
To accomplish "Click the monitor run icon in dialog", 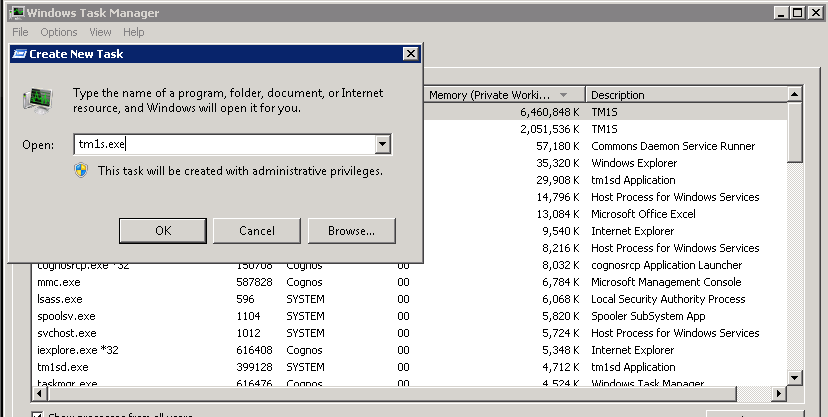I will coord(37,100).
